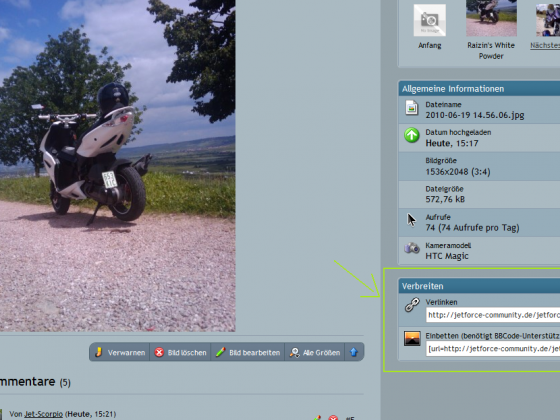Viewport: 560px width, 420px height.
Task: Click the Dateiname file icon
Action: tap(412, 108)
